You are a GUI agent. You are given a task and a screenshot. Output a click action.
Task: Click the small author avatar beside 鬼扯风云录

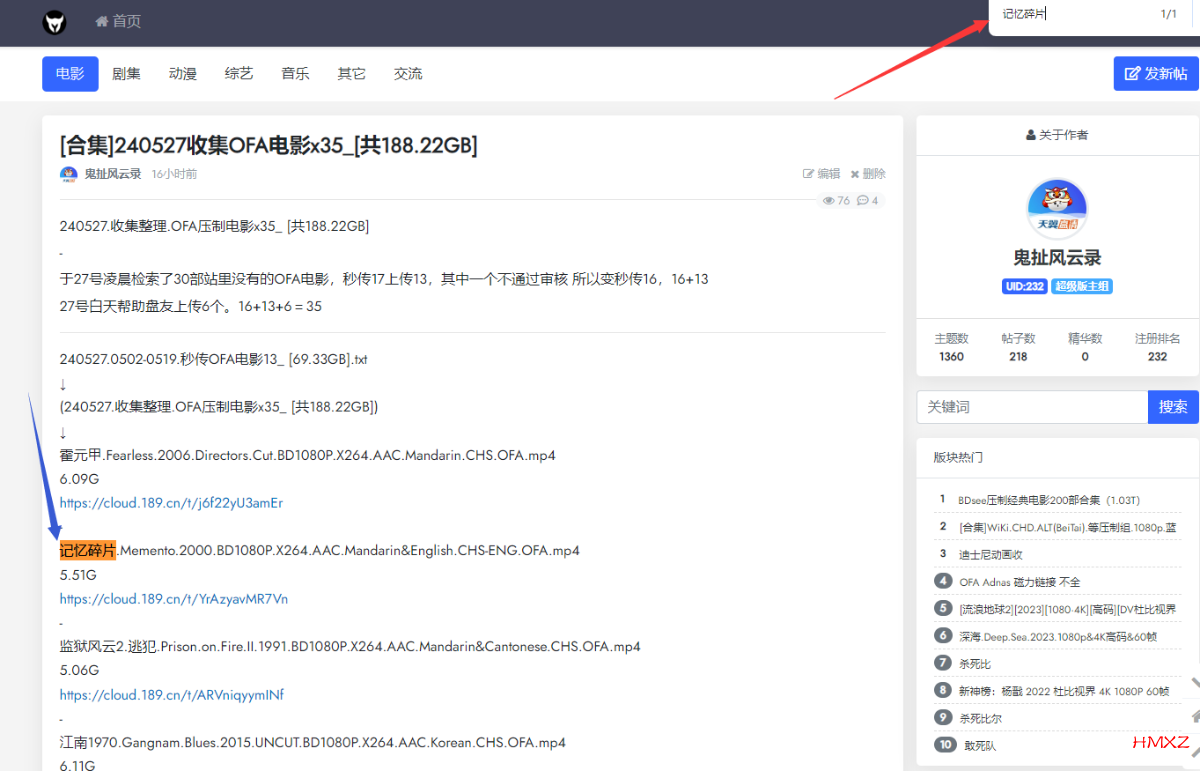[x=68, y=174]
